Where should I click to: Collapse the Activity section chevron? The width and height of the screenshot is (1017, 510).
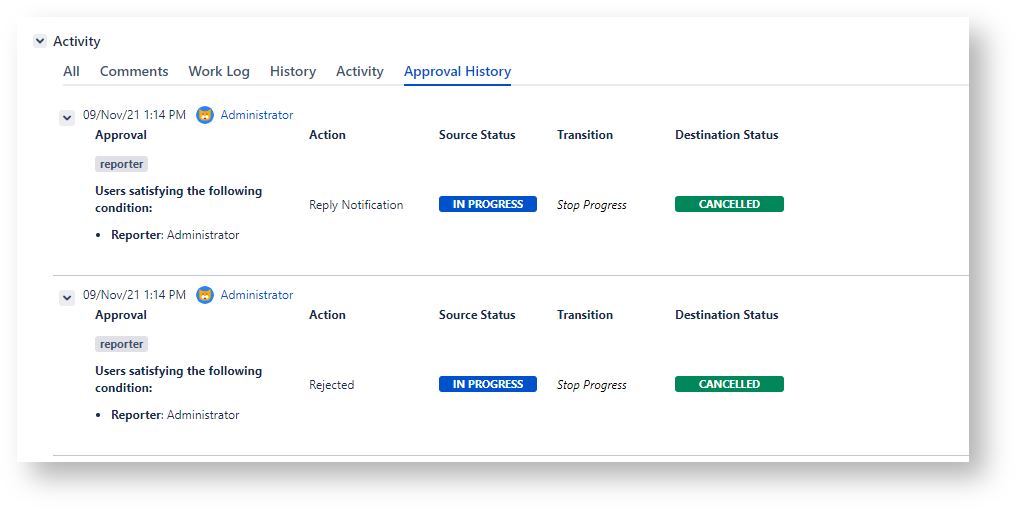pos(40,41)
